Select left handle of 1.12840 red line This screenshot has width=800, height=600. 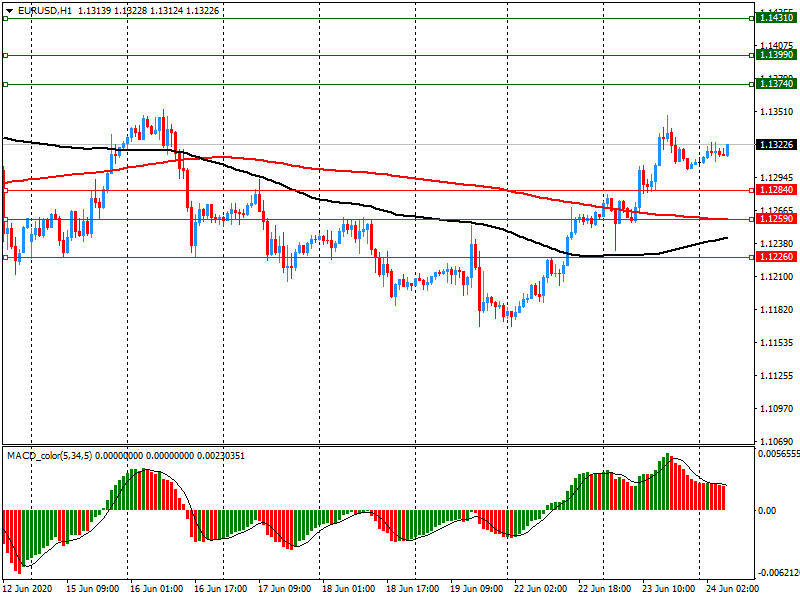click(x=6, y=190)
